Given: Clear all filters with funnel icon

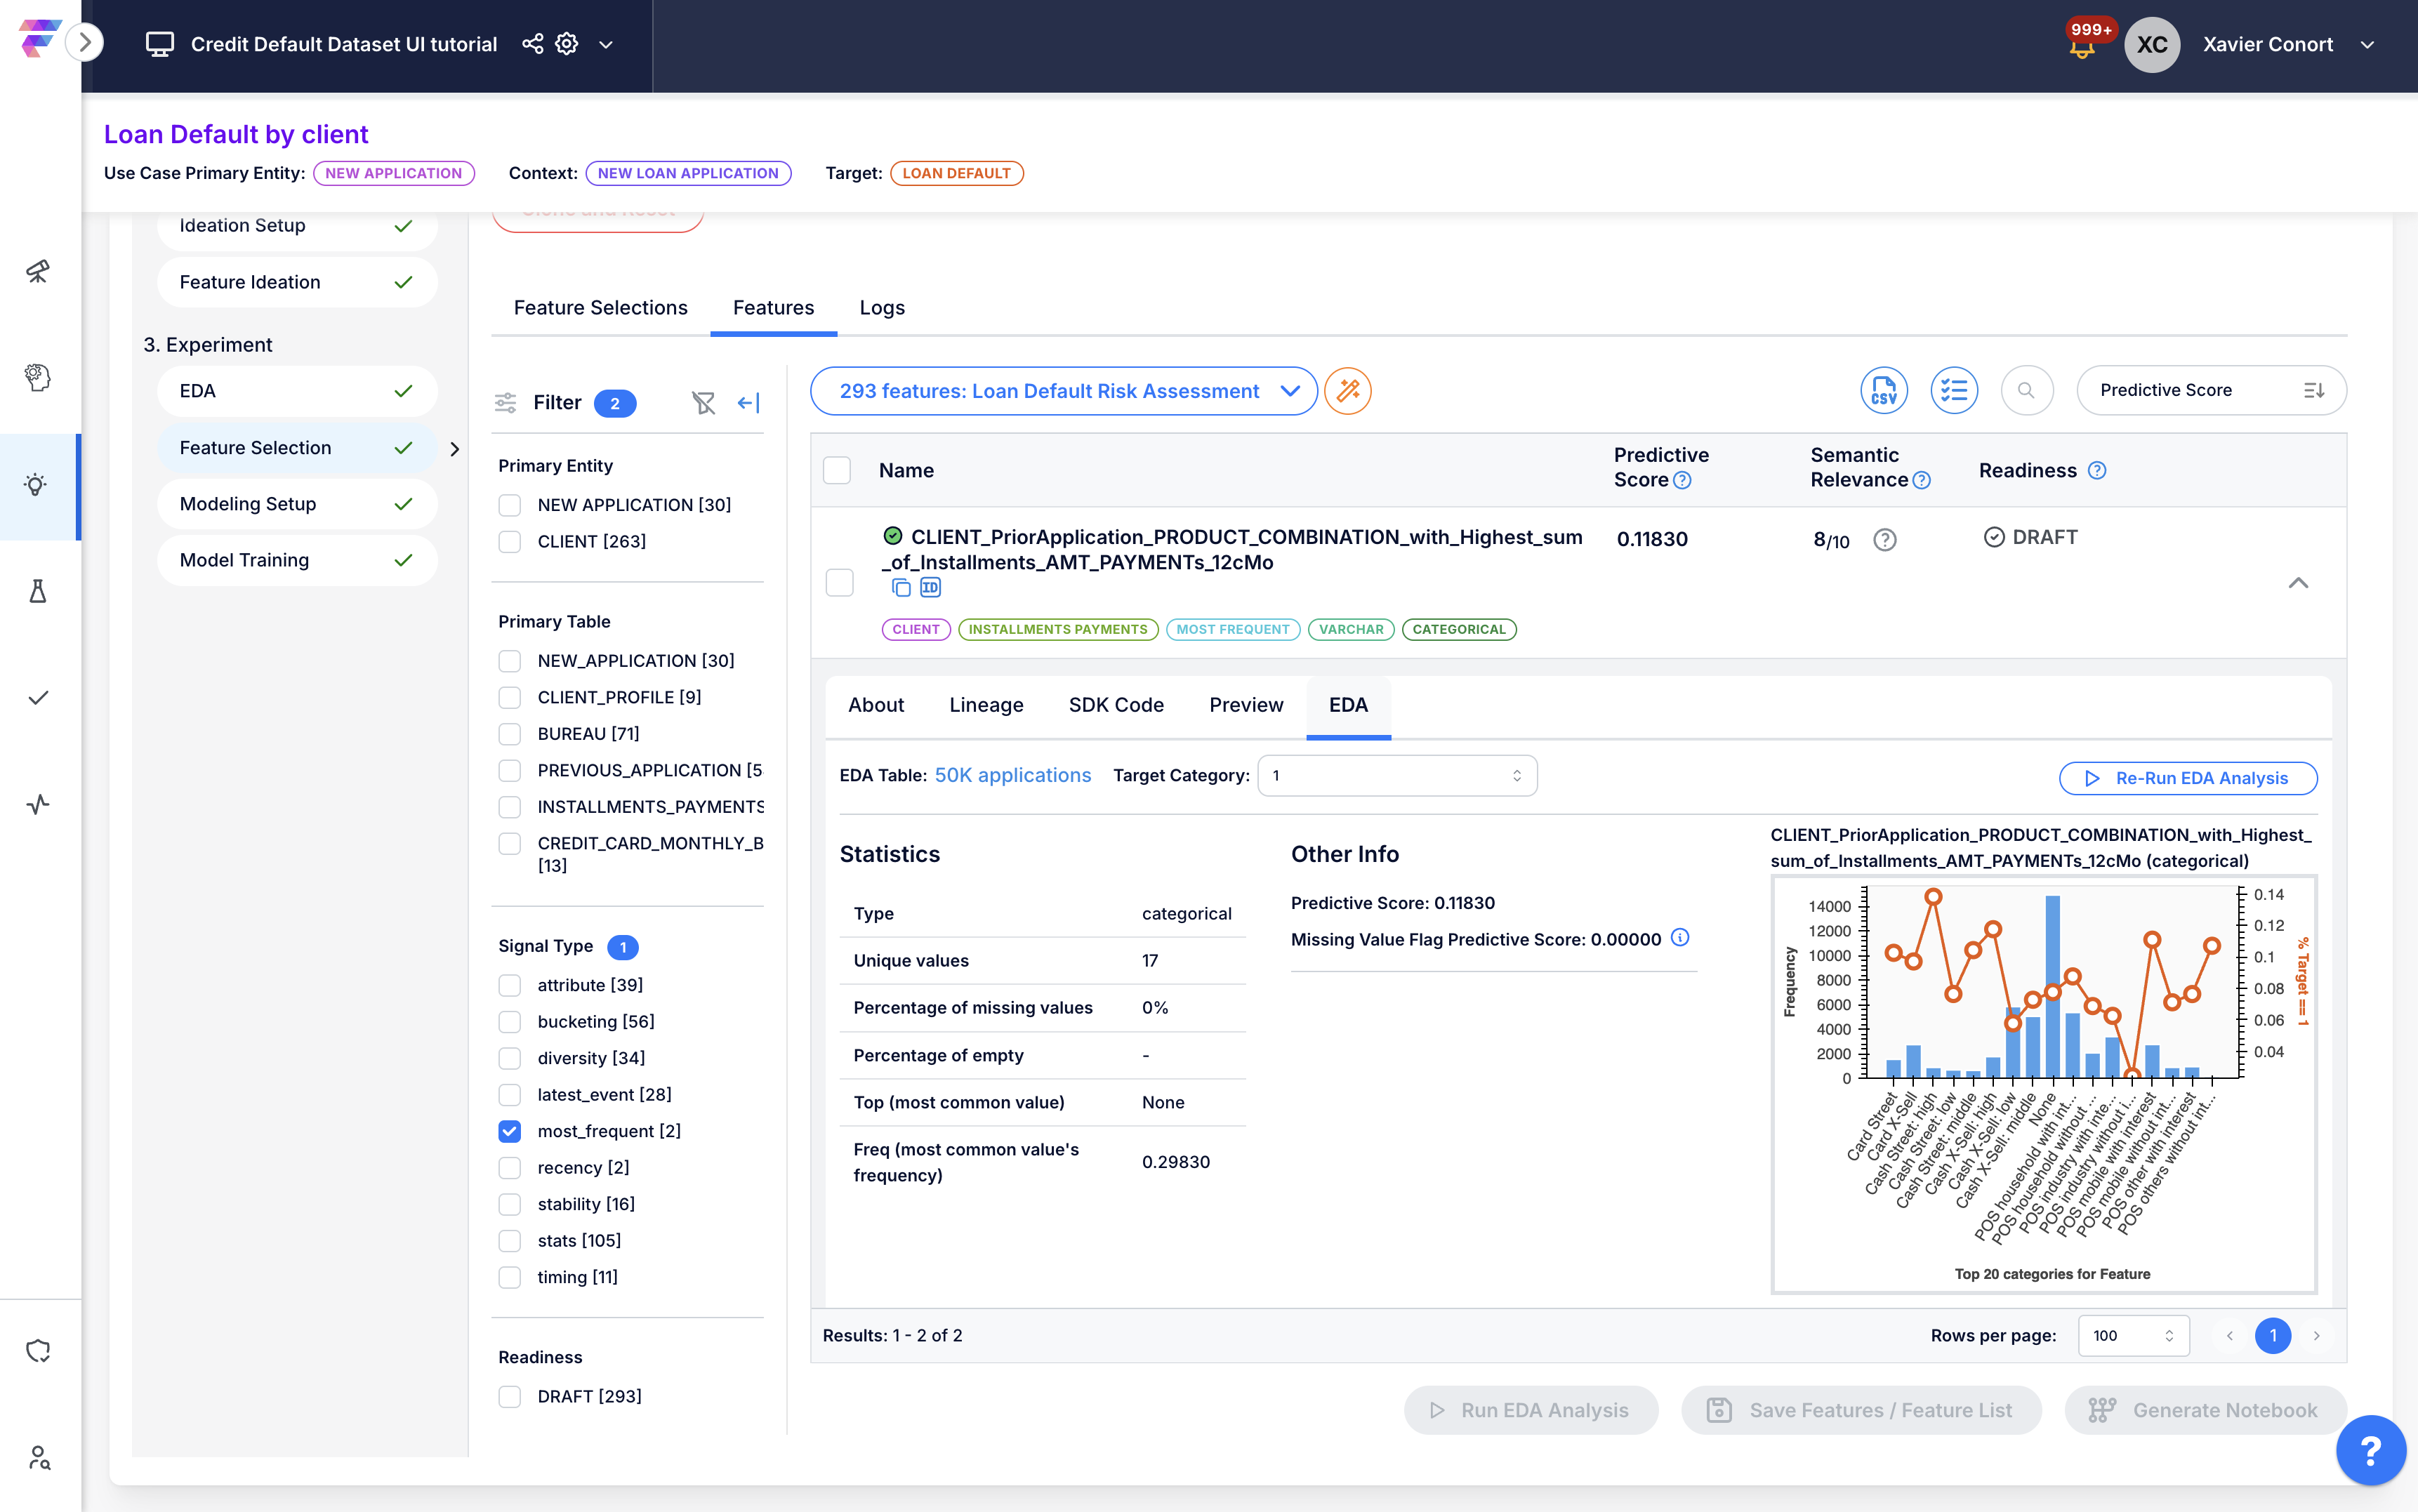Looking at the screenshot, I should (x=703, y=403).
